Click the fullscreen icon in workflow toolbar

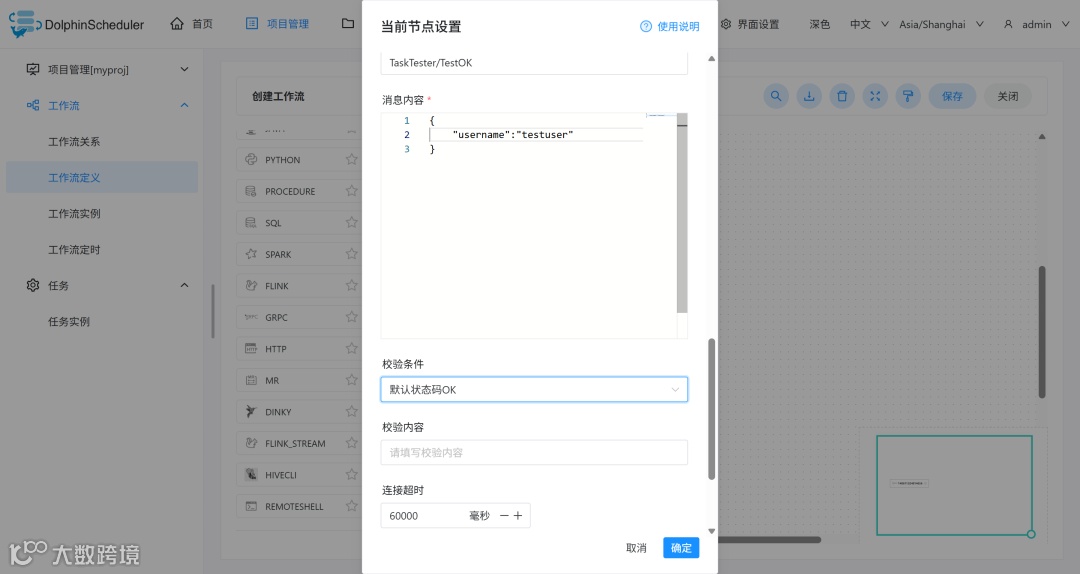click(x=875, y=96)
